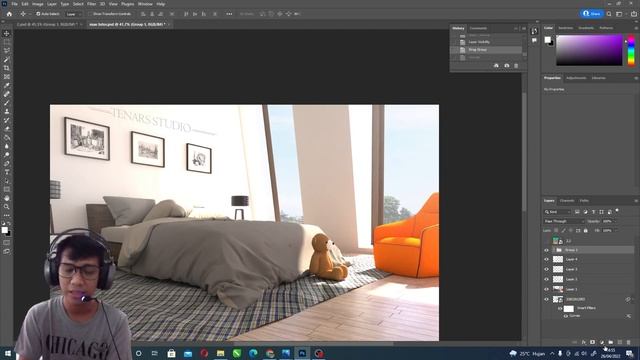Select the Crop tool
This screenshot has width=640, height=360.
(7, 68)
